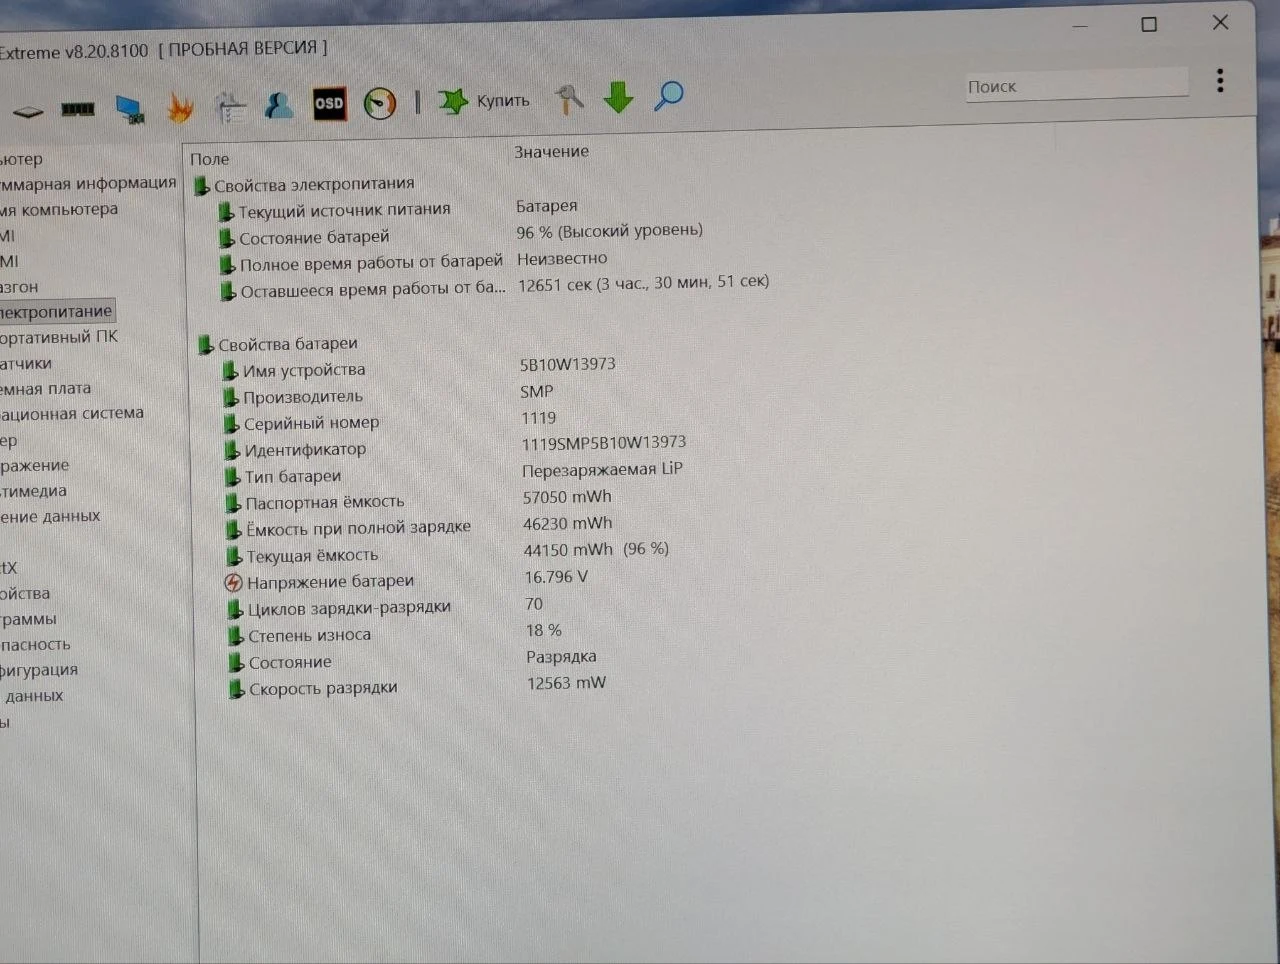Click the user silhouette toolbar icon
The height and width of the screenshot is (964, 1280).
[x=279, y=105]
